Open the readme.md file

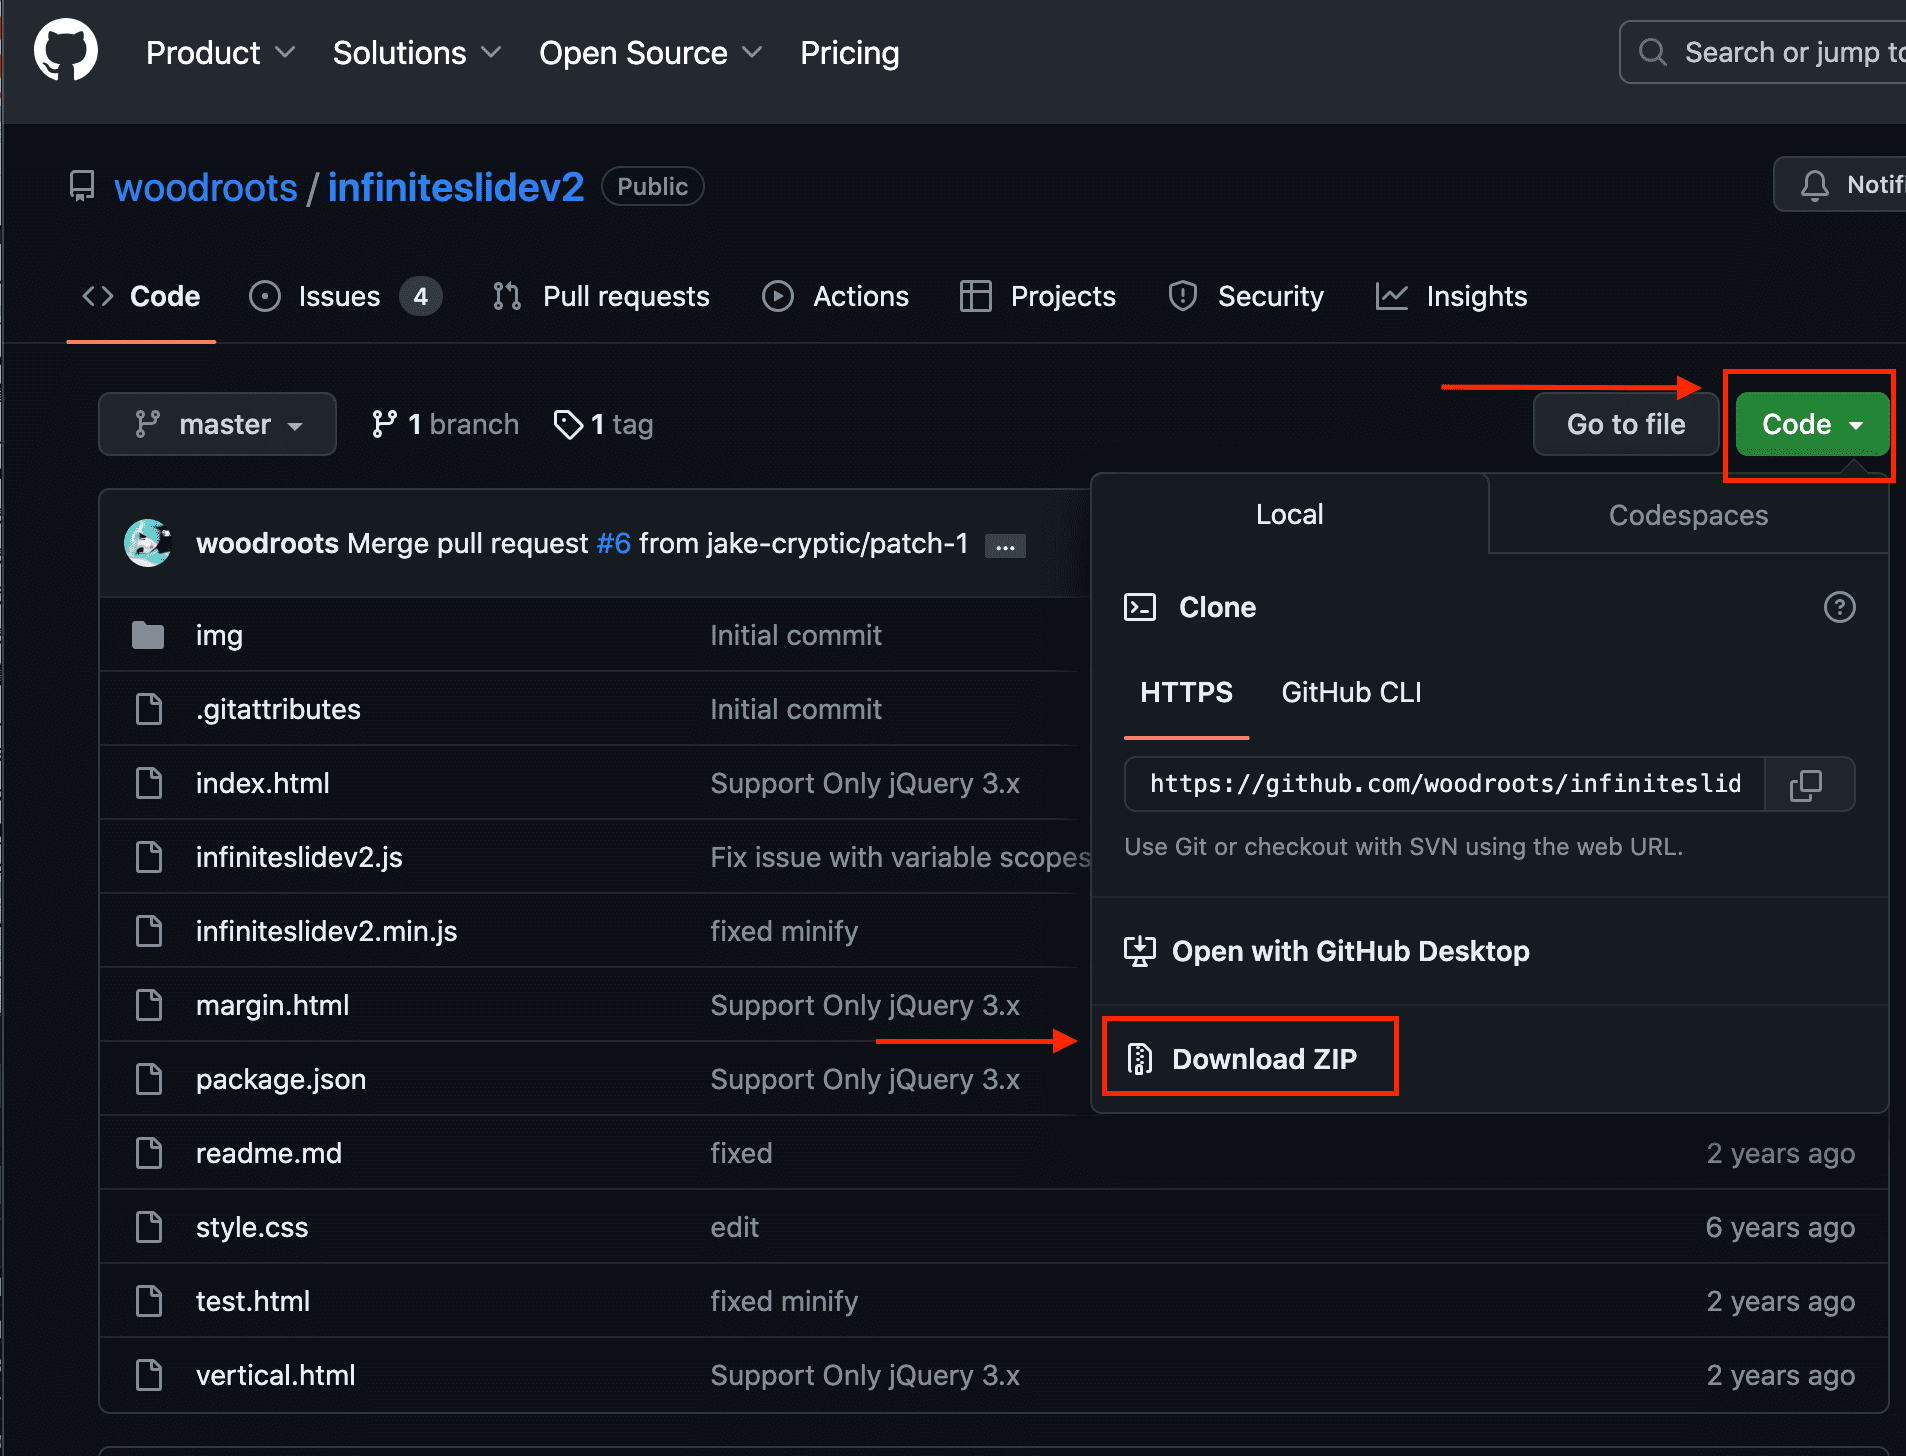(x=269, y=1153)
